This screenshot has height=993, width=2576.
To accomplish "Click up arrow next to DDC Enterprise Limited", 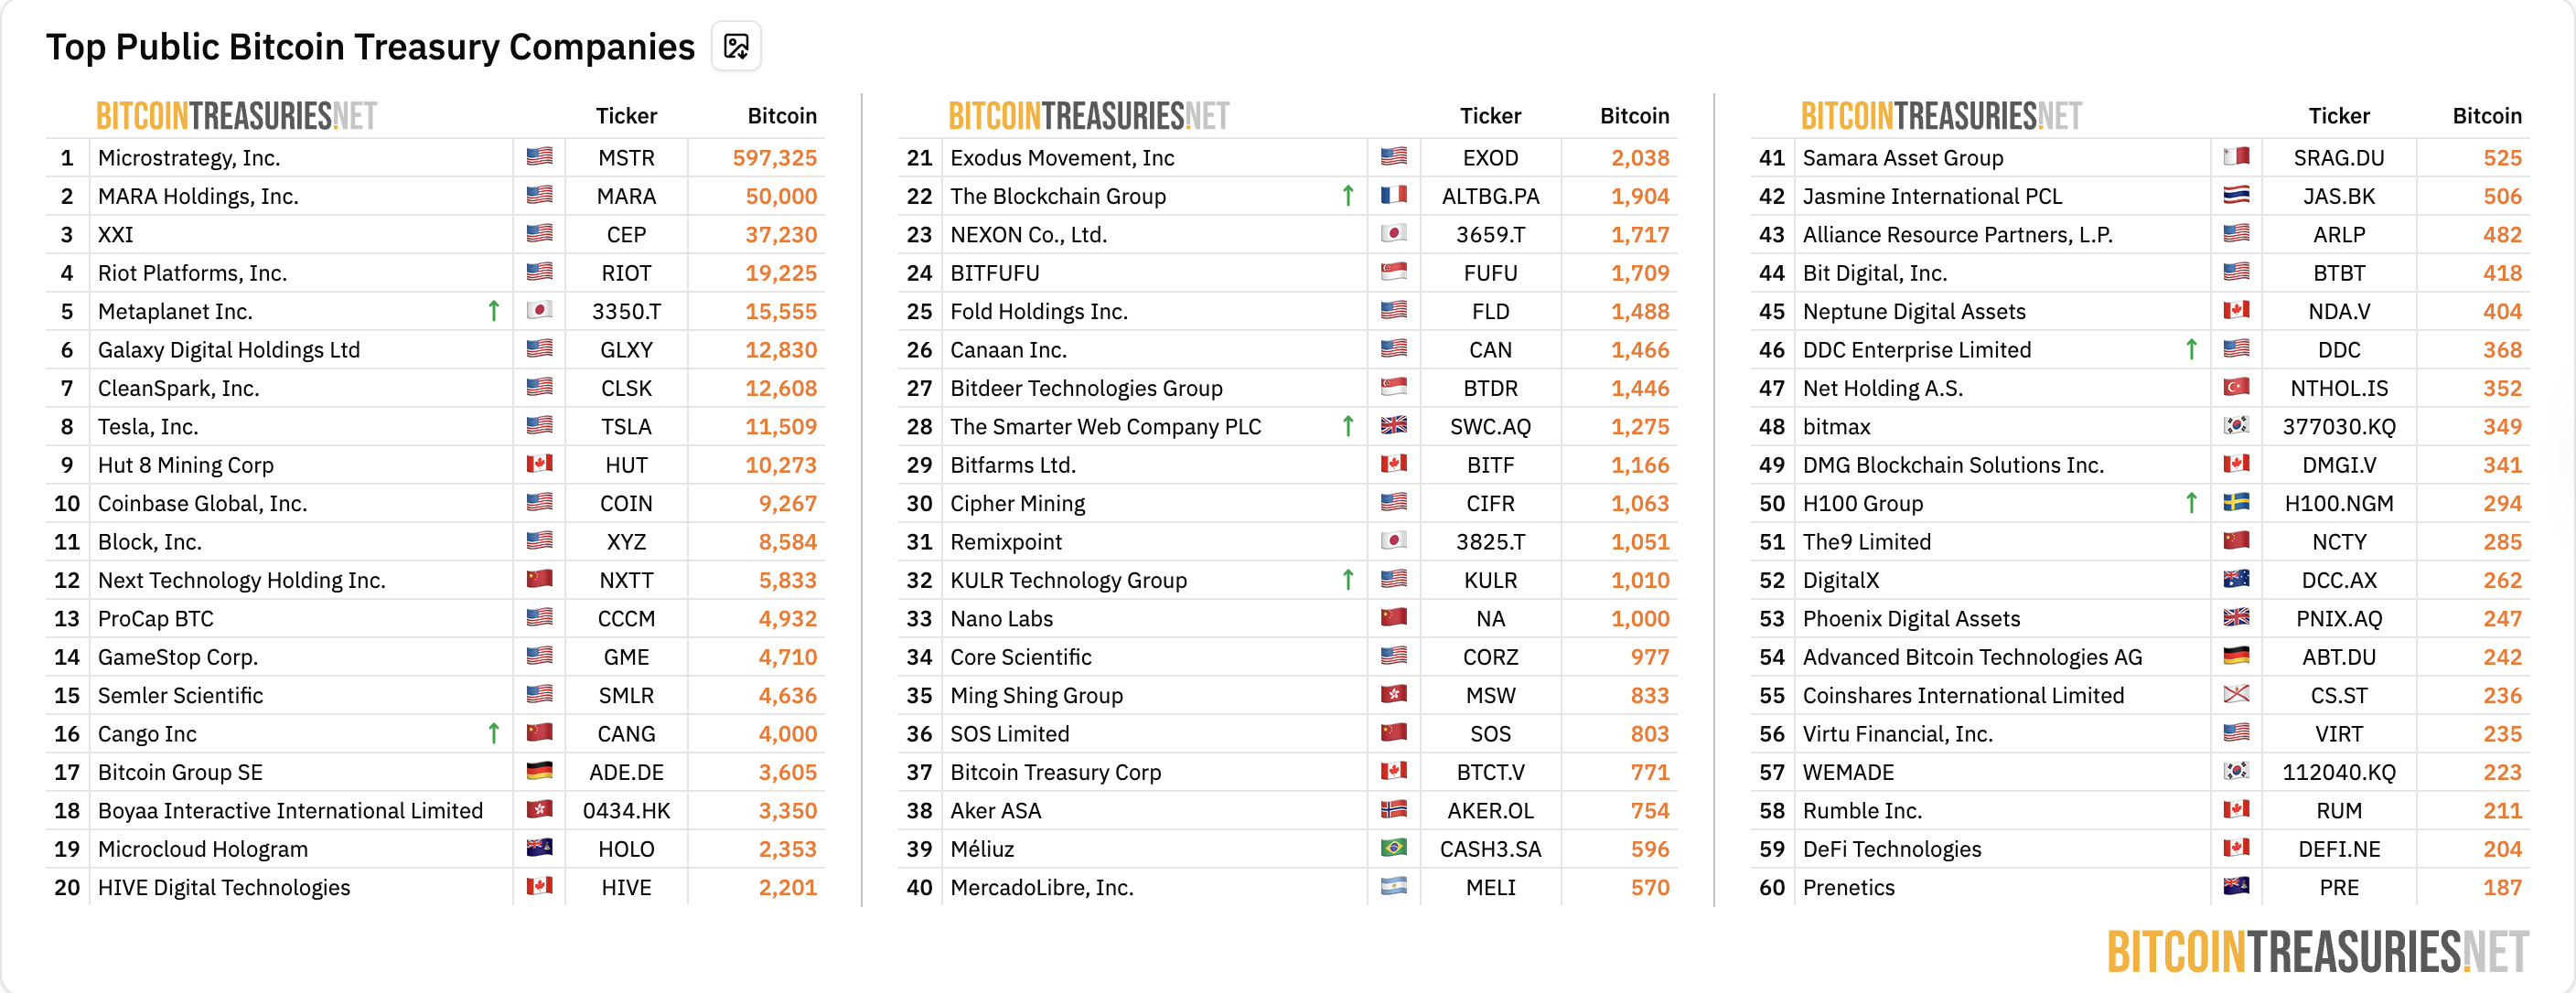I will (2190, 350).
